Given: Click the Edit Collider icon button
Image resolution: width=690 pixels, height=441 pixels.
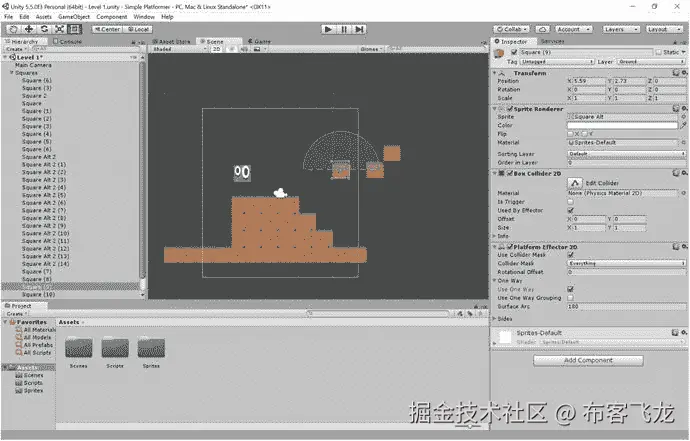Looking at the screenshot, I should pos(575,183).
